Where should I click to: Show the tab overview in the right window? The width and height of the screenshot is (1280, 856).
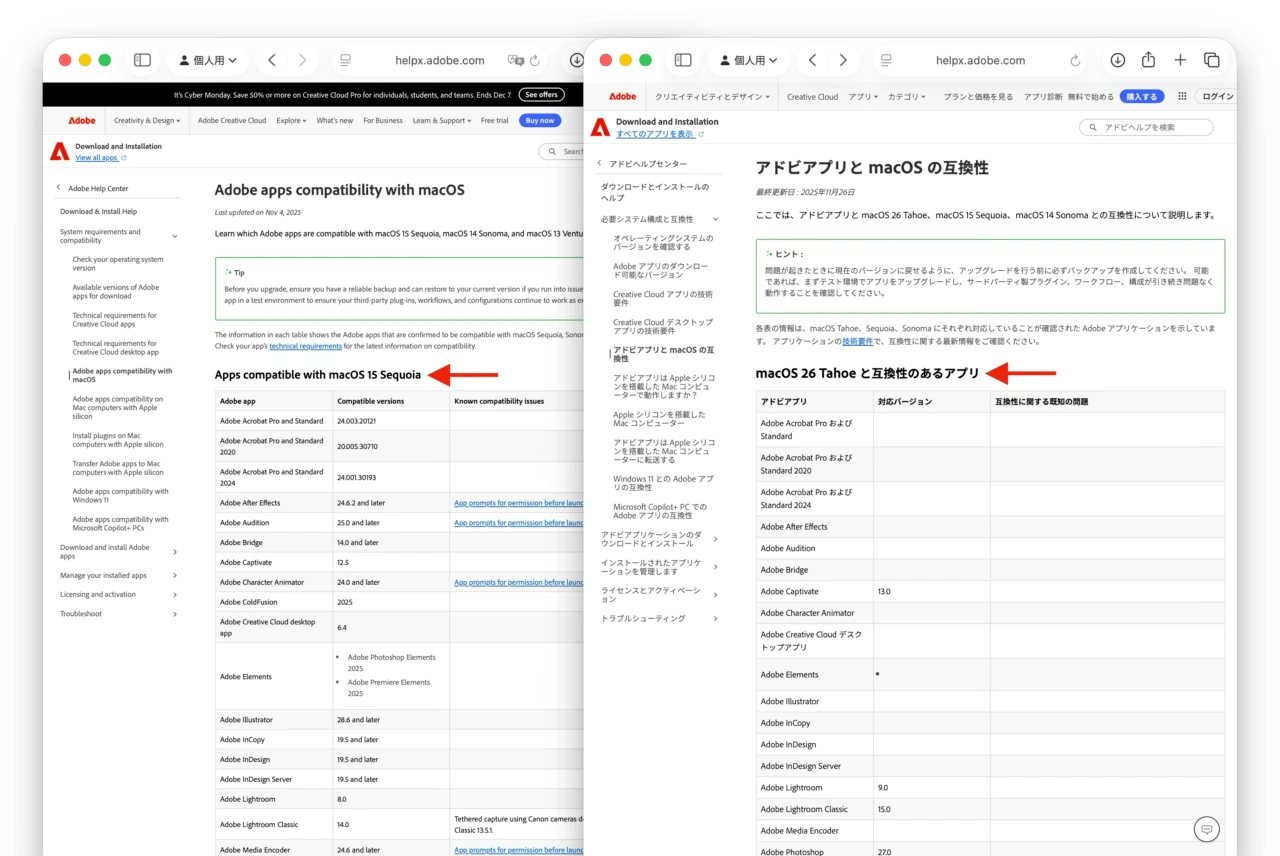tap(1211, 60)
